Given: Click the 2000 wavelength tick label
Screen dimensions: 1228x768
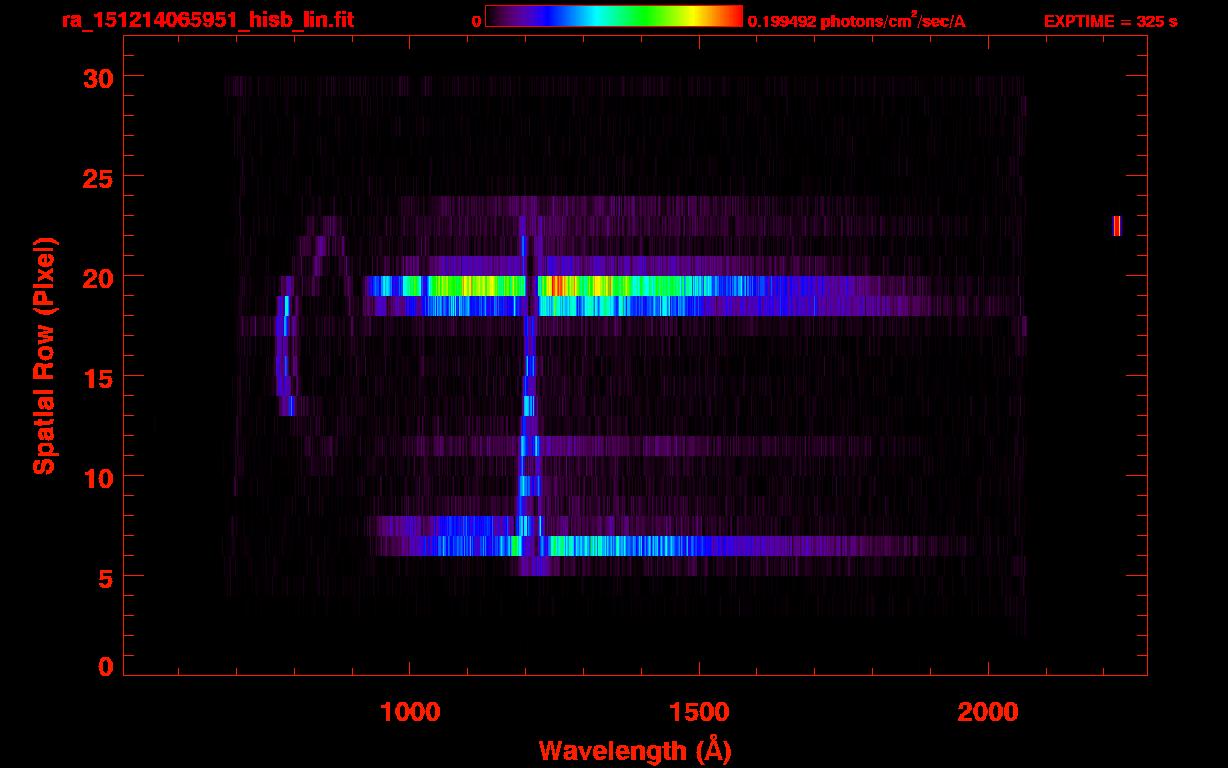Looking at the screenshot, I should tap(988, 712).
